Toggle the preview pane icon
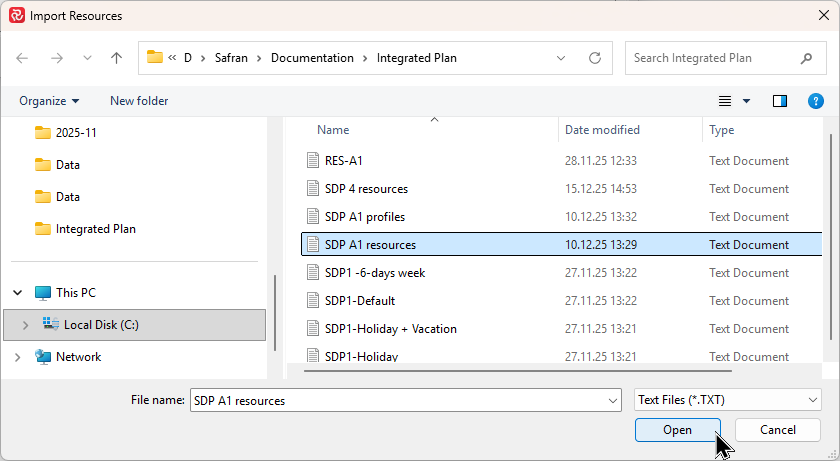Image resolution: width=840 pixels, height=461 pixels. pyautogui.click(x=780, y=101)
